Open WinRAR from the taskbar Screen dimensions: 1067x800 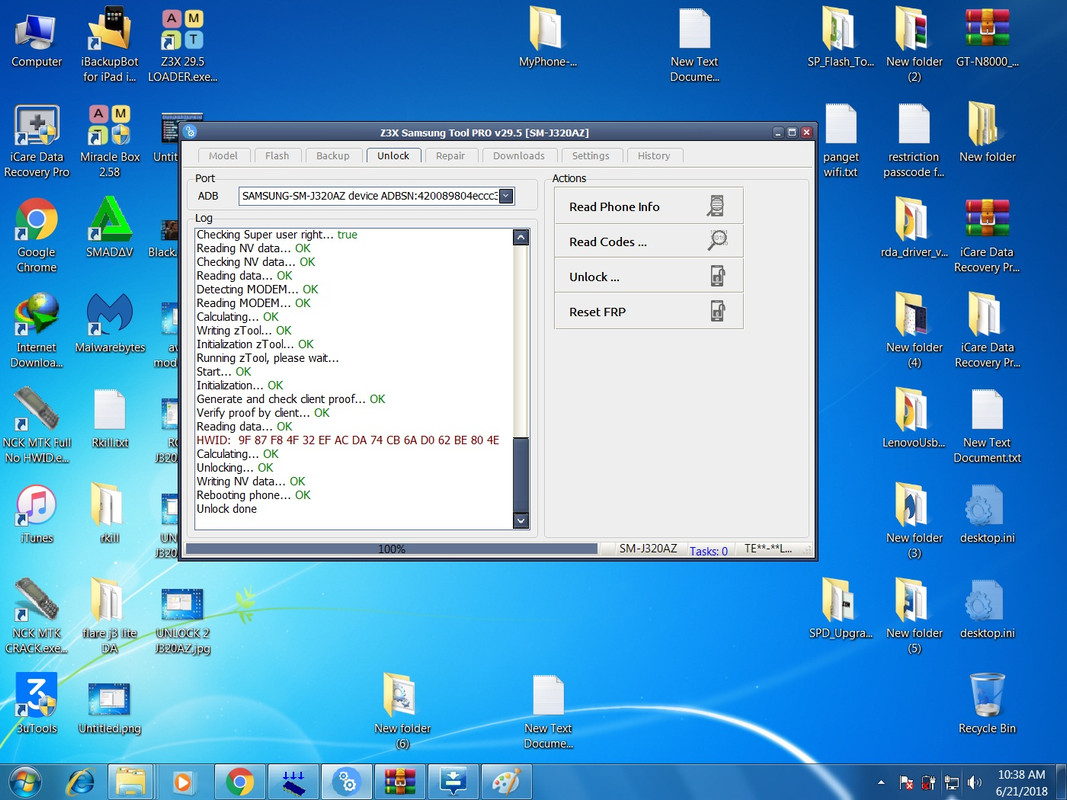pyautogui.click(x=399, y=782)
